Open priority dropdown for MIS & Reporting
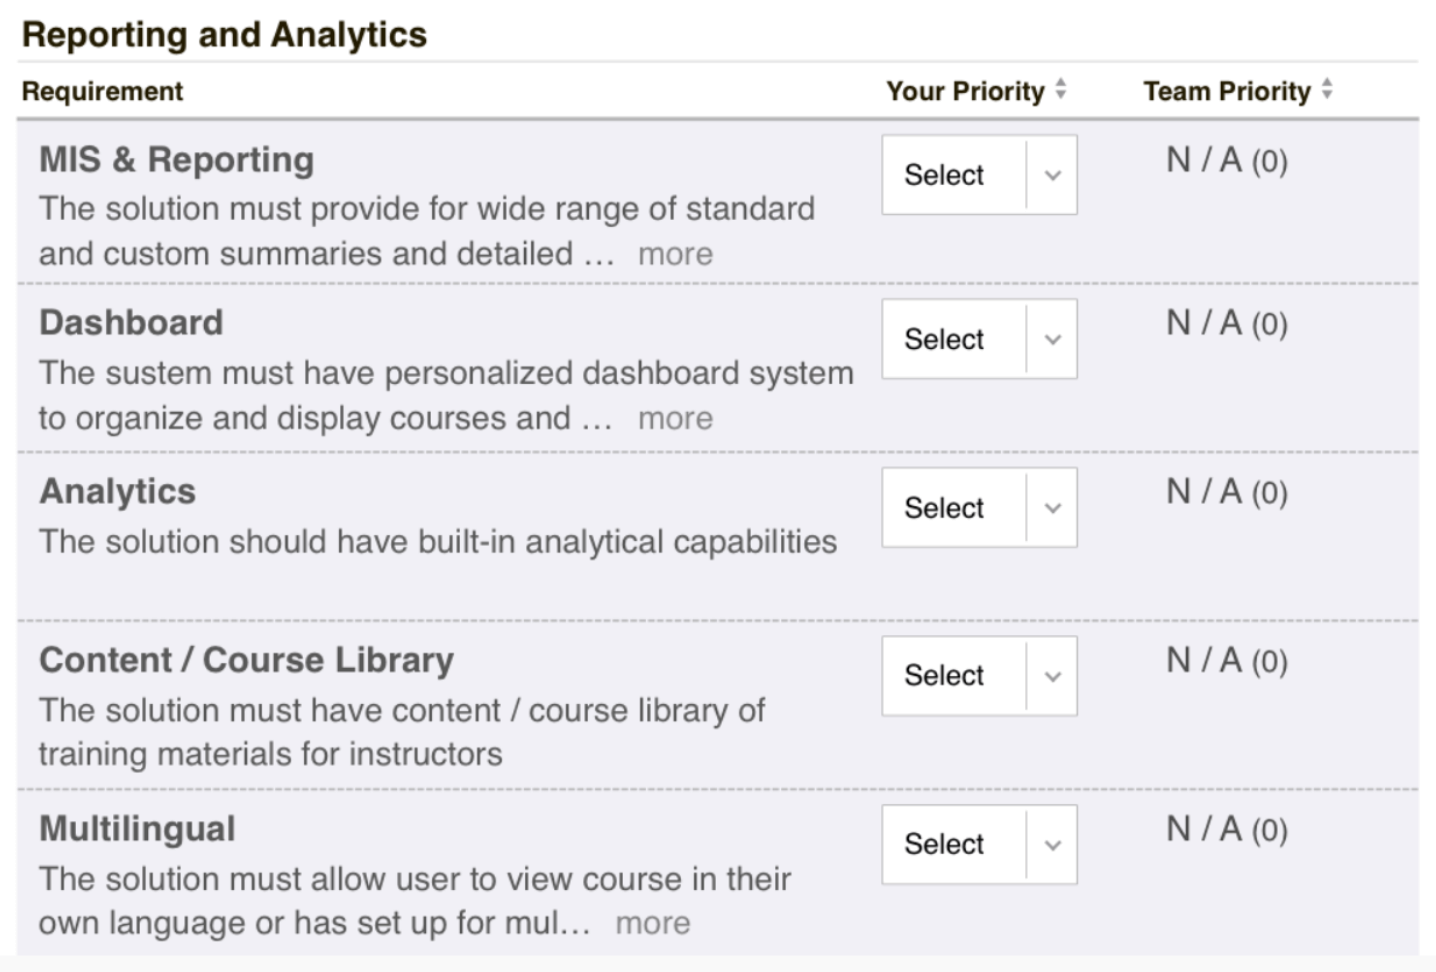Screen dimensions: 1436x972 tap(979, 175)
